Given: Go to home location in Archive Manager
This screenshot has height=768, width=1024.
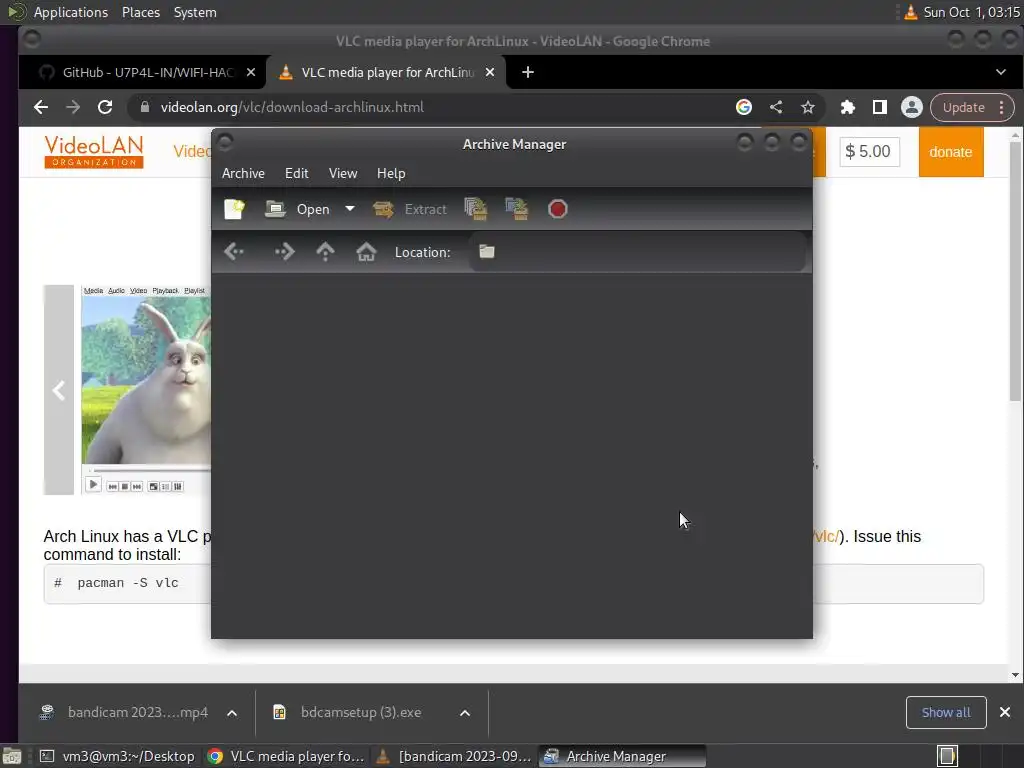Looking at the screenshot, I should tap(366, 251).
